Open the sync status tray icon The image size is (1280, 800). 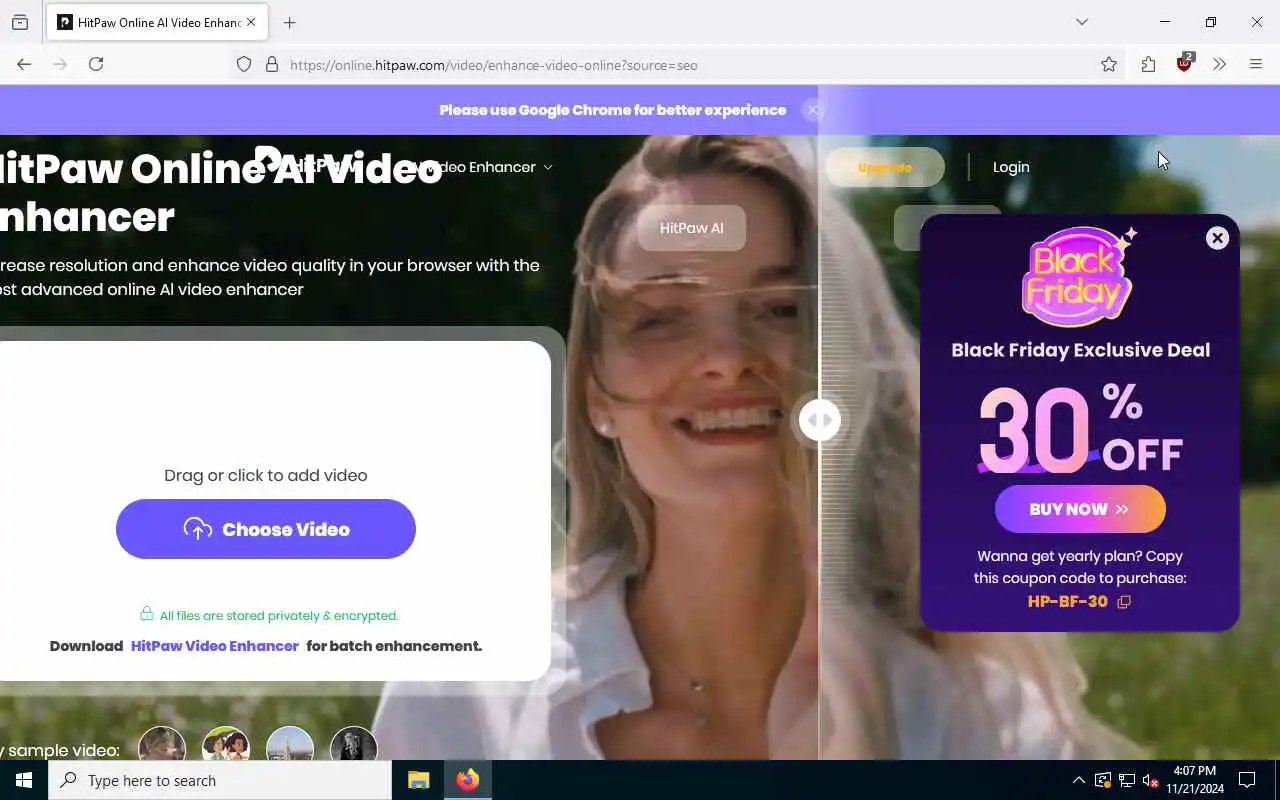(x=1102, y=780)
